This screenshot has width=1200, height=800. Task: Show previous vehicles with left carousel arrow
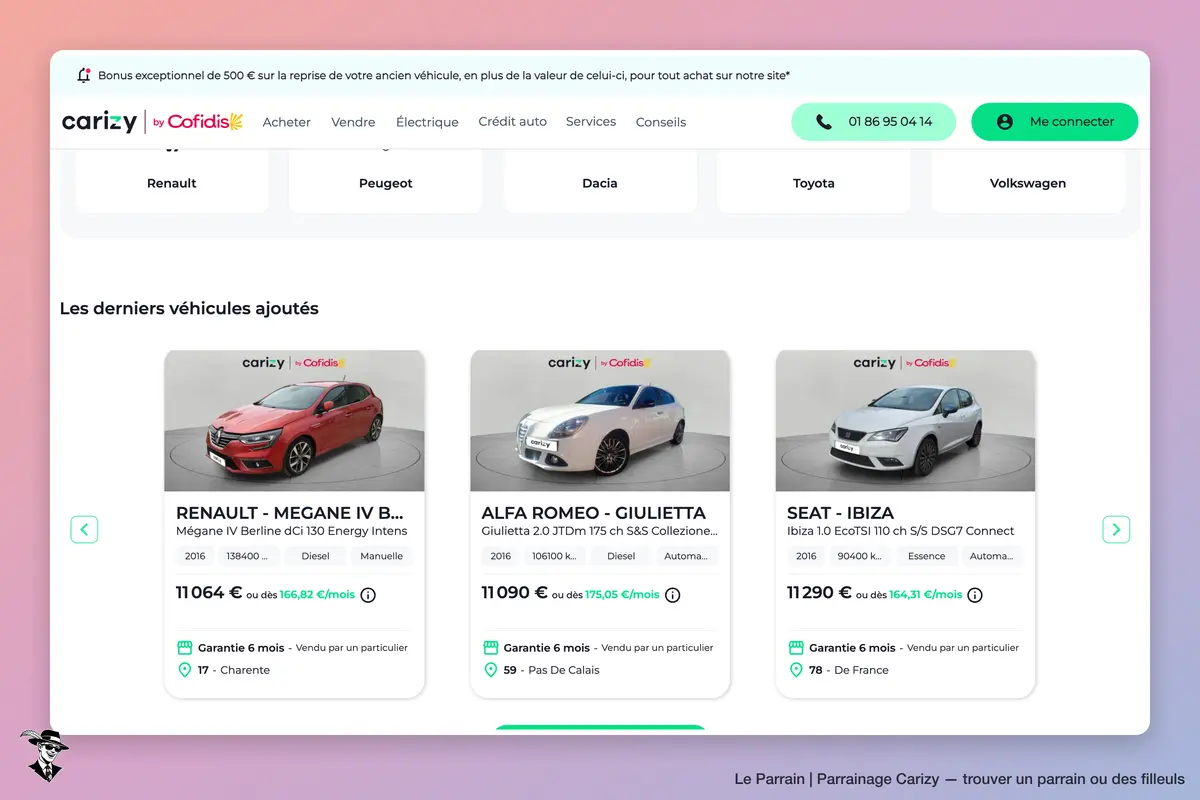pyautogui.click(x=84, y=529)
